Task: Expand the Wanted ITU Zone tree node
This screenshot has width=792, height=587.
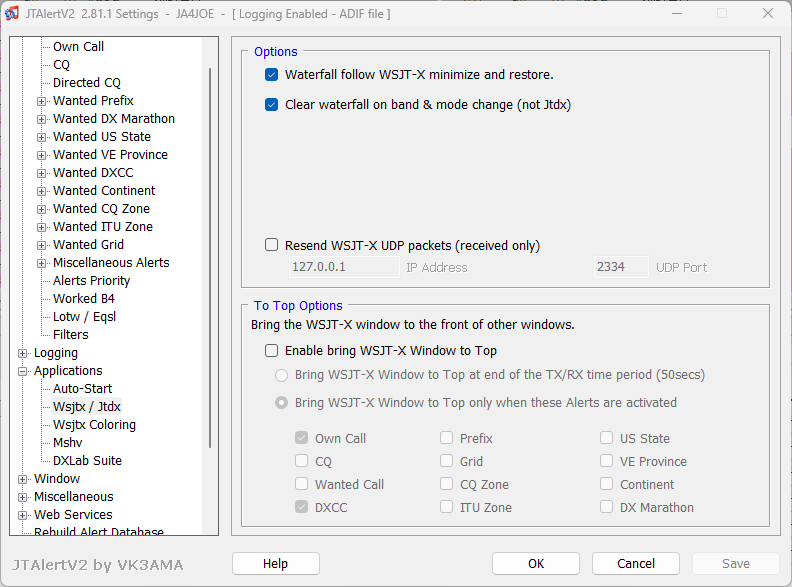Action: point(41,227)
